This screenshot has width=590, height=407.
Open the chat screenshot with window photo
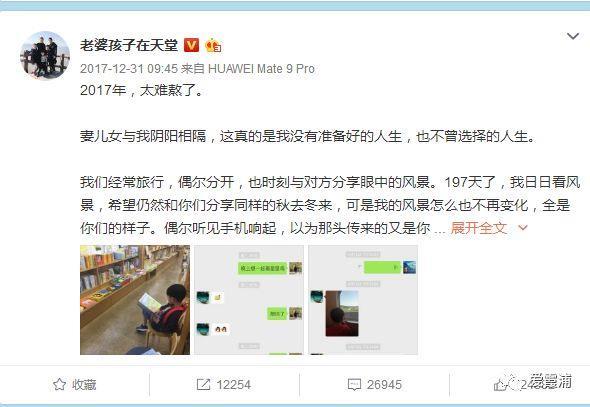pyautogui.click(x=363, y=300)
